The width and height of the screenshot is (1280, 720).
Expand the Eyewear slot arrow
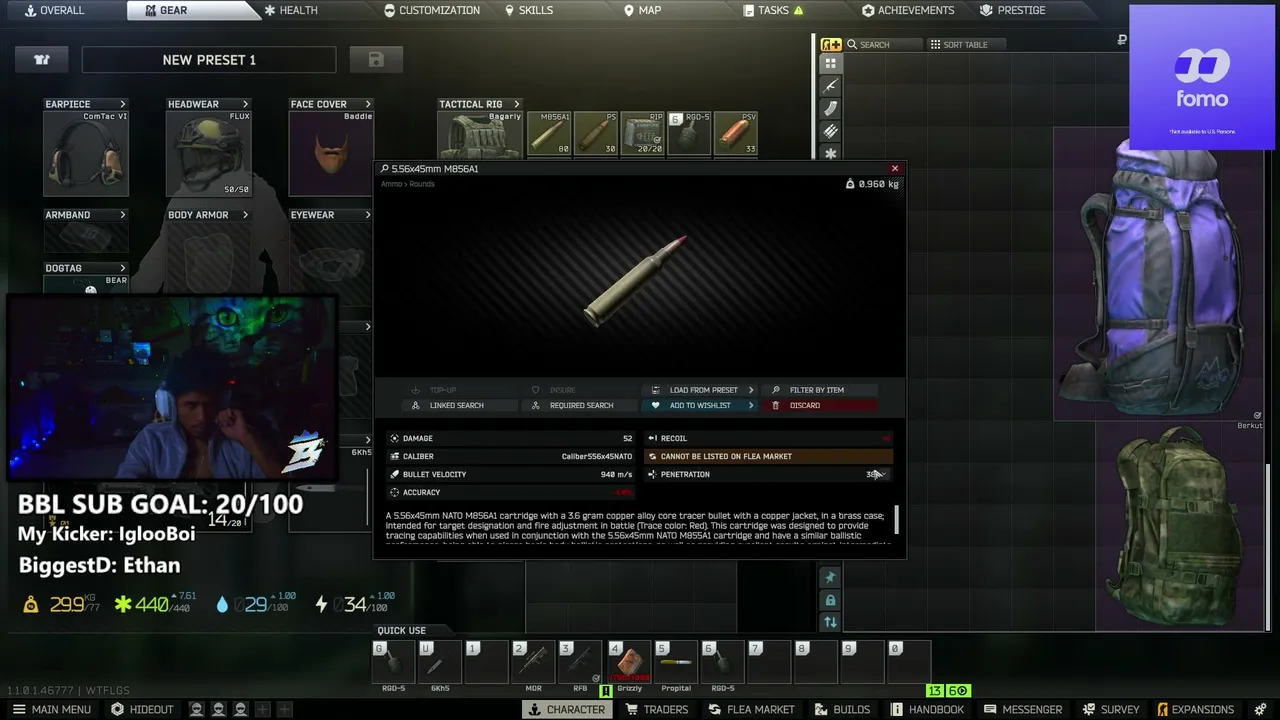[x=368, y=215]
